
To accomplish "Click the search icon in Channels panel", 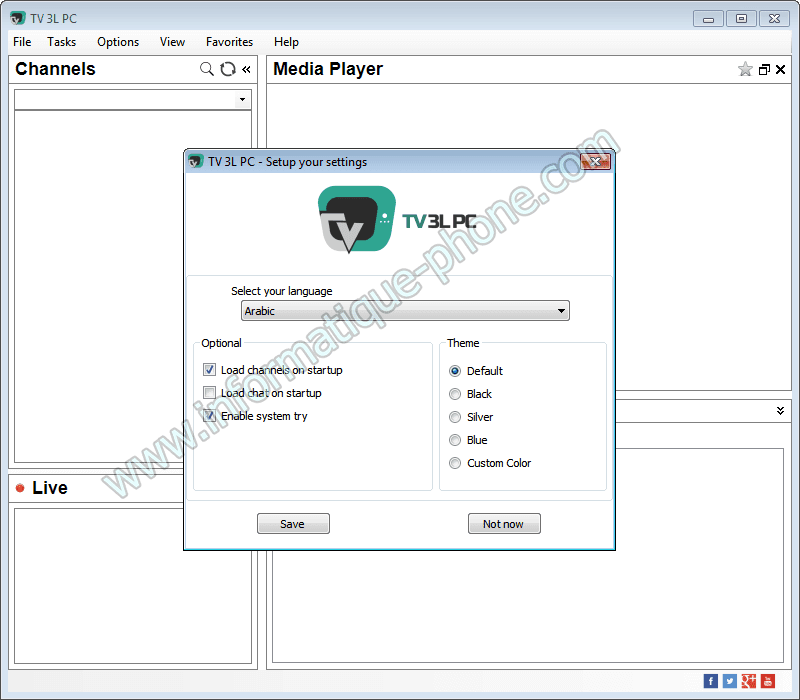I will (207, 69).
